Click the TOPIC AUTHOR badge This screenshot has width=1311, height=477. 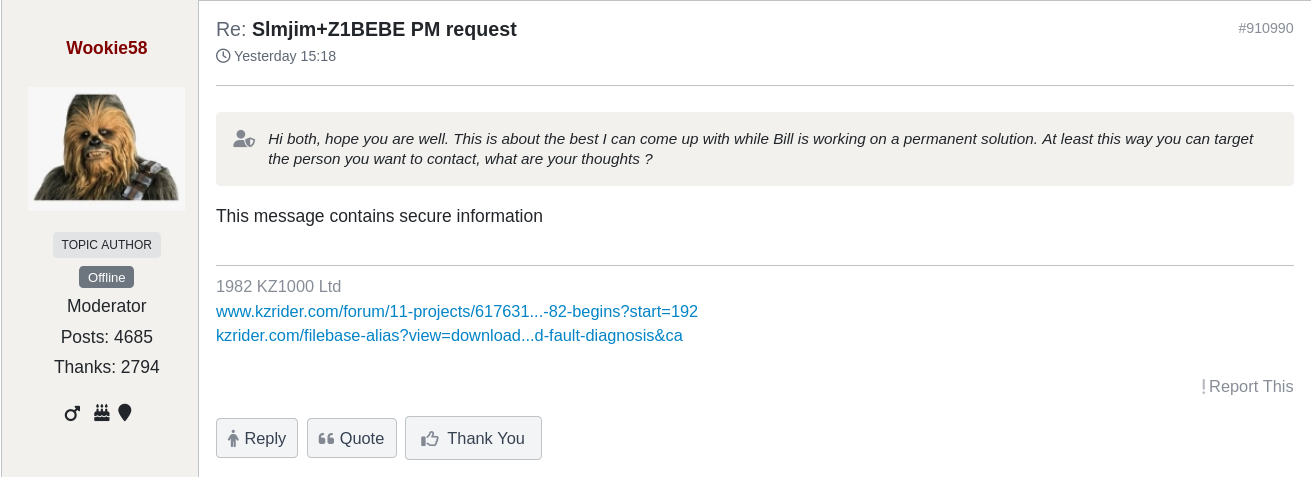tap(107, 245)
